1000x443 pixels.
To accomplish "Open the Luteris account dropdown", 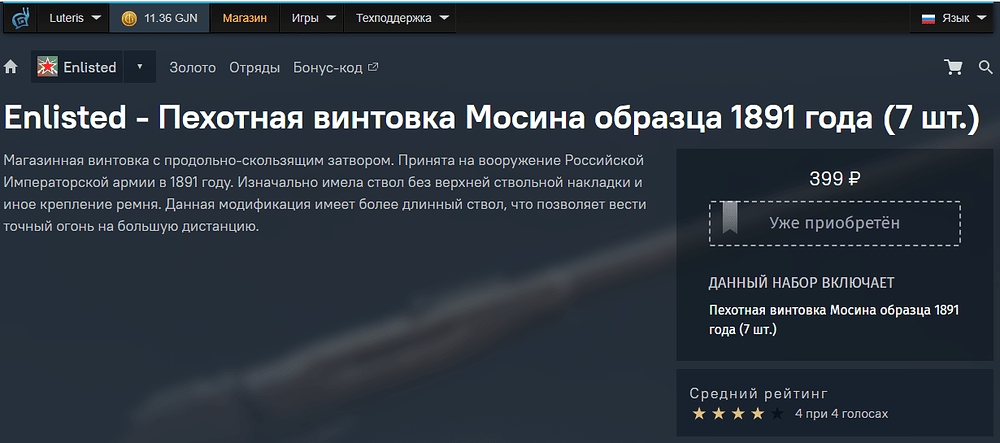I will tap(75, 18).
